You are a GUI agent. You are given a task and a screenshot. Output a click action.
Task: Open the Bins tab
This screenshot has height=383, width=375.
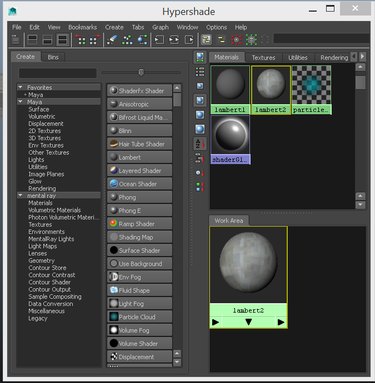(x=53, y=57)
